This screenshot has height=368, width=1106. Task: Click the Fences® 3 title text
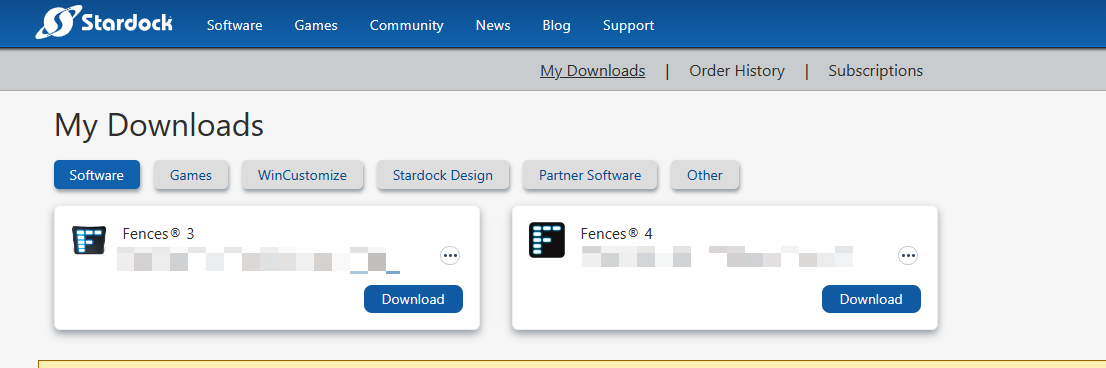tap(158, 233)
